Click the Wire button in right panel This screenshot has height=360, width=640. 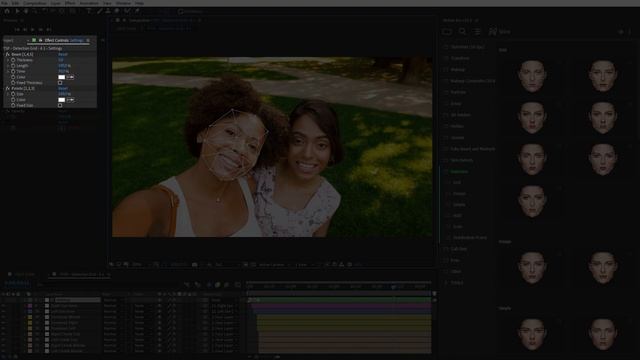[x=500, y=31]
